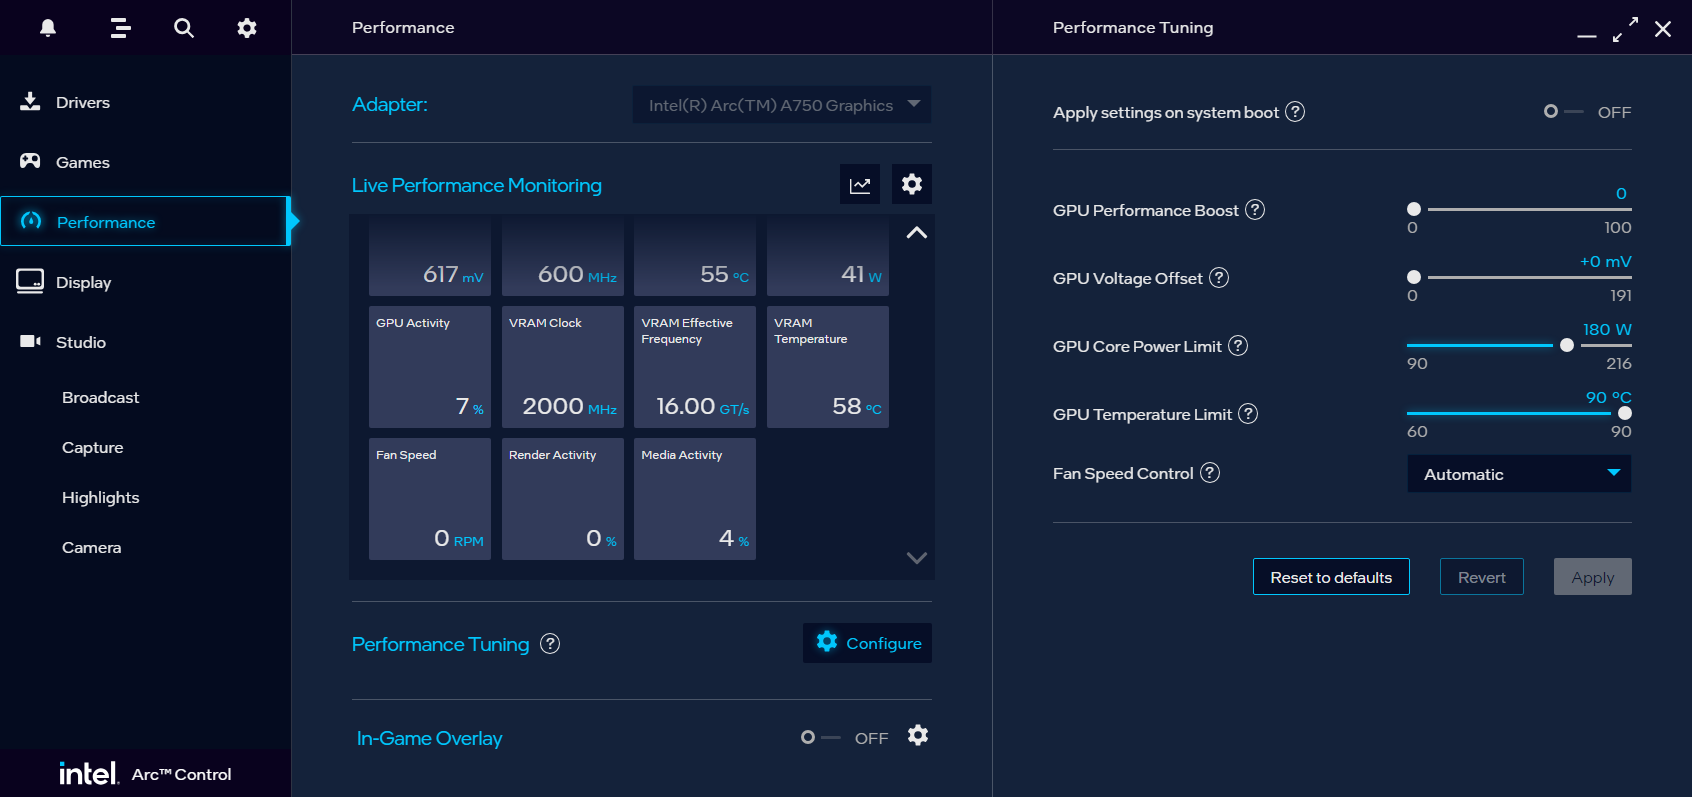Click the Configure button
Image resolution: width=1692 pixels, height=797 pixels.
point(867,643)
